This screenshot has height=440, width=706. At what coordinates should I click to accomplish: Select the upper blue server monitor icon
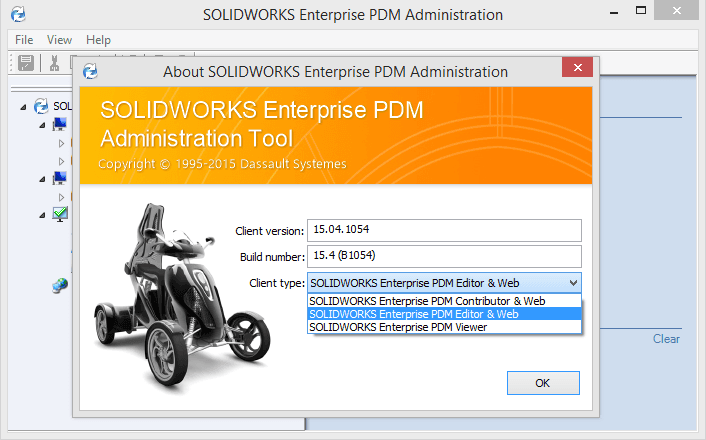[x=60, y=124]
